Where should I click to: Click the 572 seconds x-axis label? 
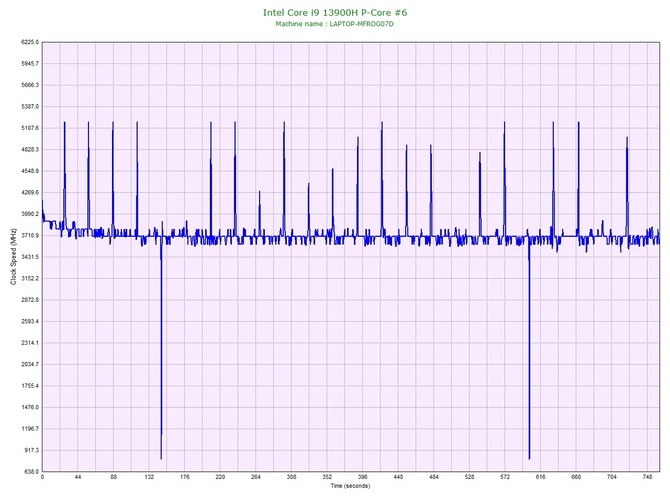505,477
